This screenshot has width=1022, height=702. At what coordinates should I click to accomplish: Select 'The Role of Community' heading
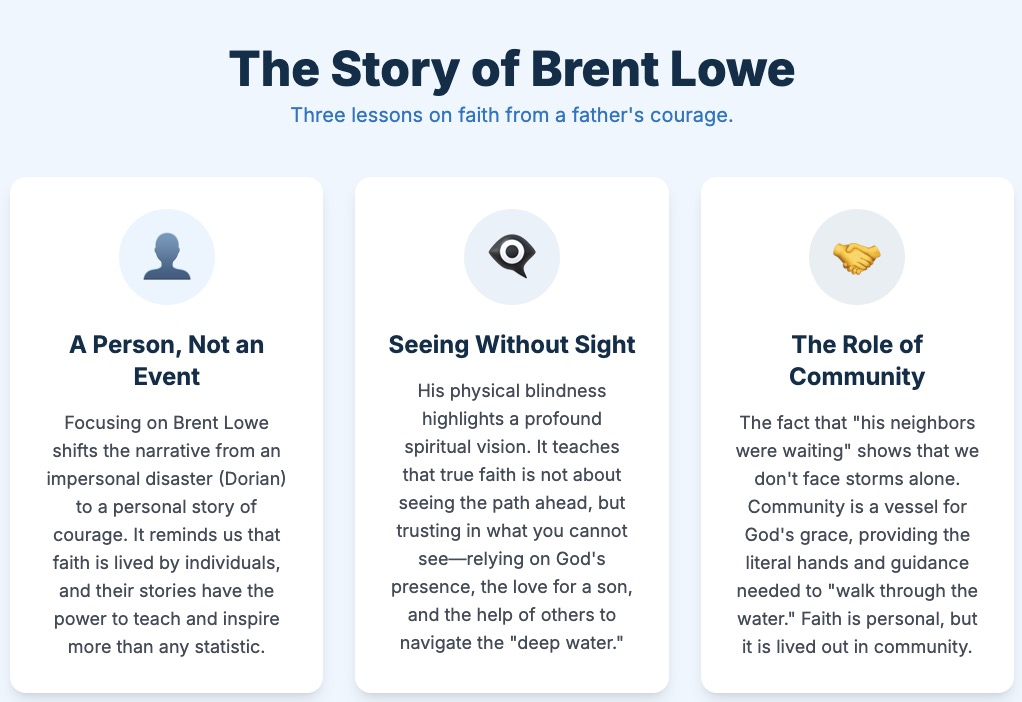point(857,360)
